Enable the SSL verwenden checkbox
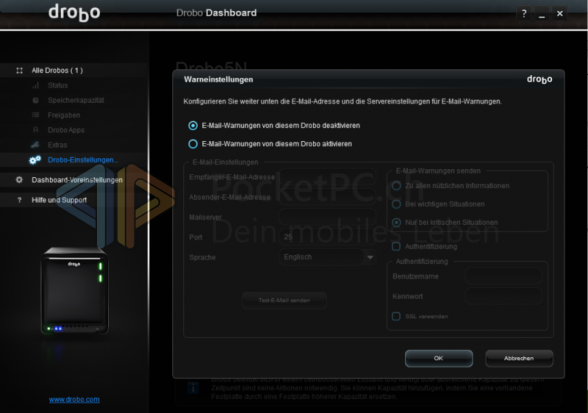Image resolution: width=588 pixels, height=413 pixels. (396, 316)
